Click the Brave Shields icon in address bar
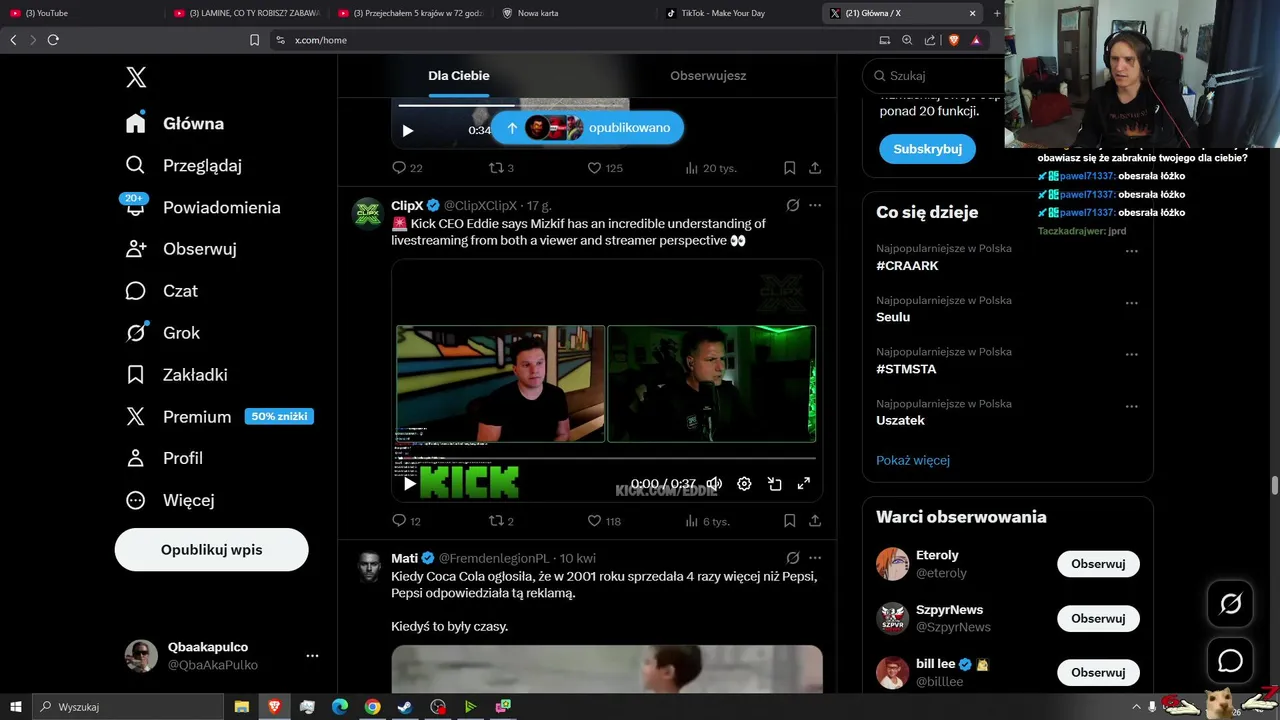 pyautogui.click(x=953, y=40)
